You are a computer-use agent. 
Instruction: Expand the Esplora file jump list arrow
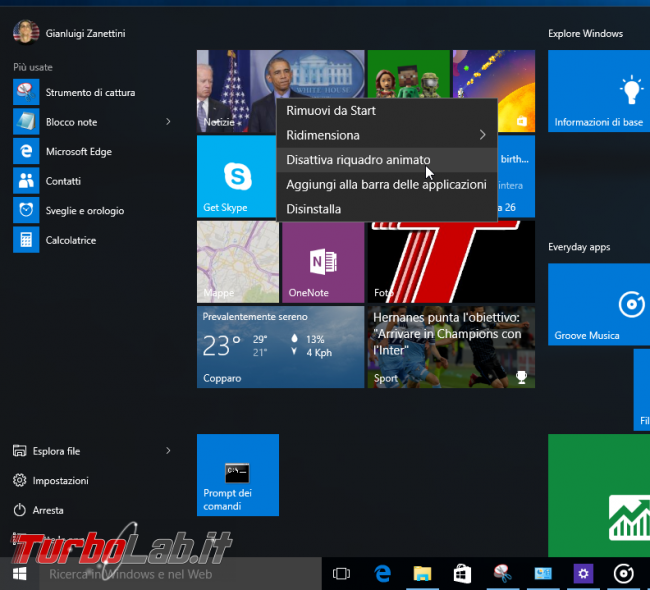[168, 451]
